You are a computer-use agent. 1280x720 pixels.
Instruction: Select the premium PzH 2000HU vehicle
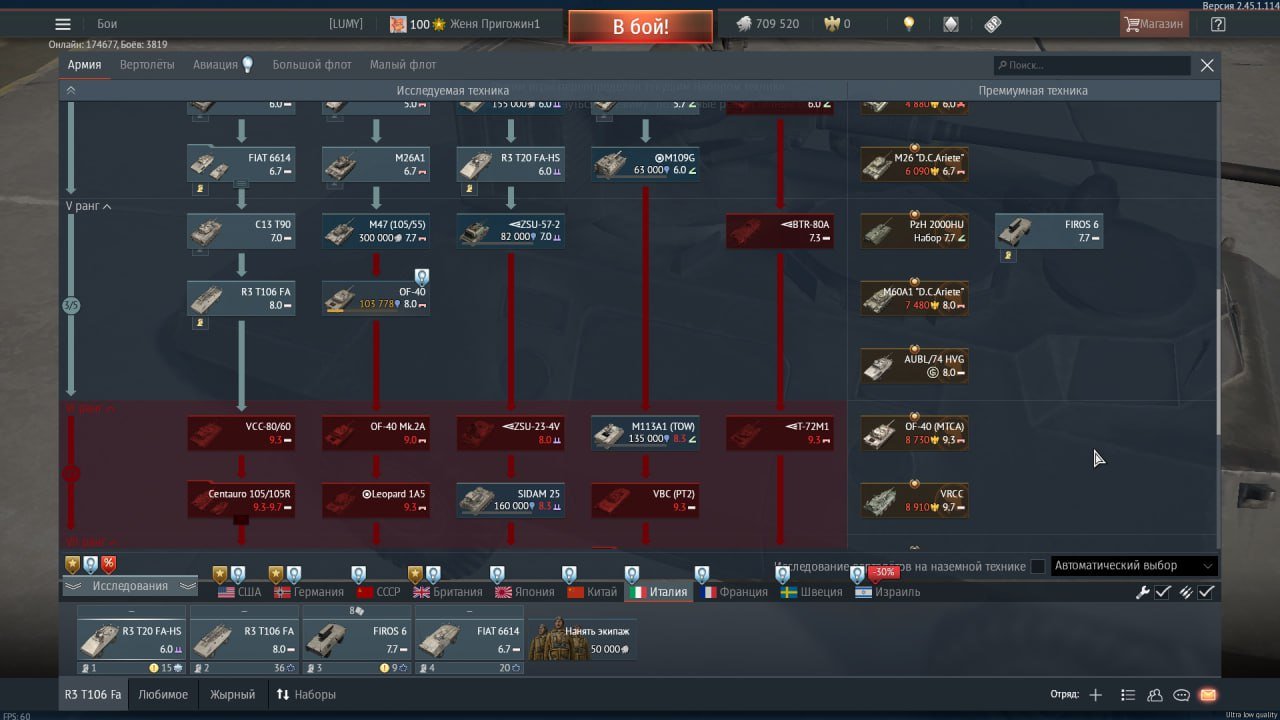(914, 231)
